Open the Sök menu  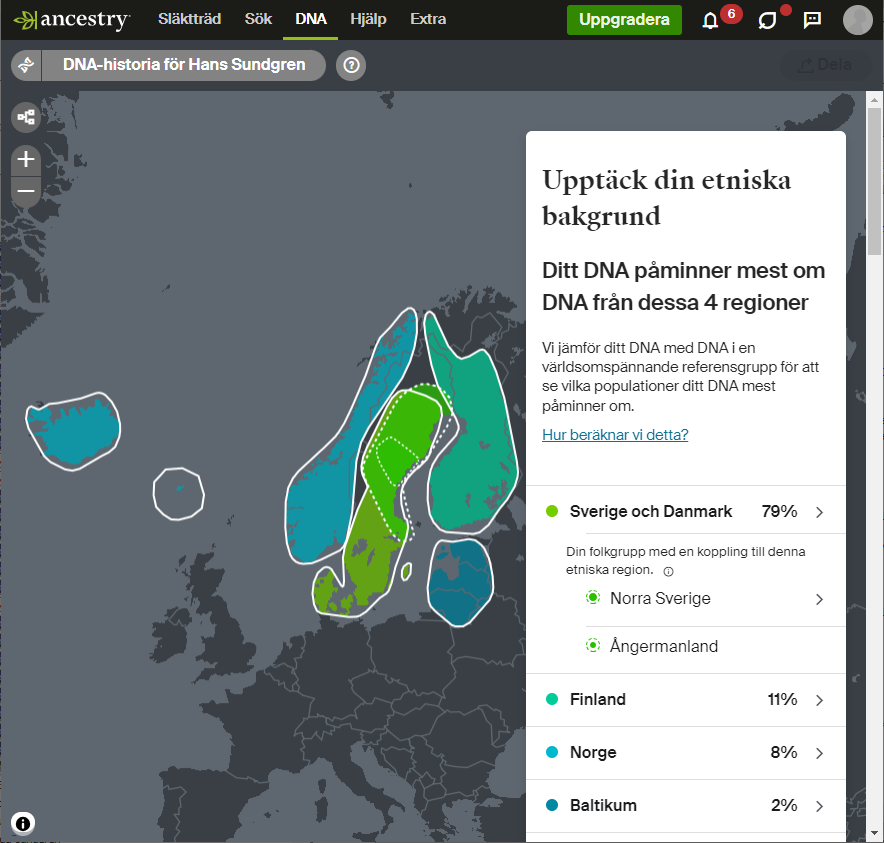tap(258, 19)
